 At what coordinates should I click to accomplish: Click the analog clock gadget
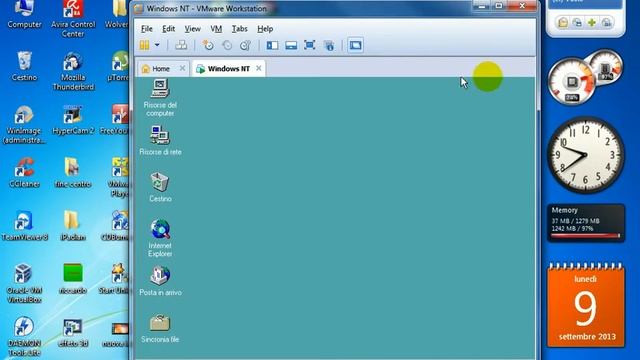(585, 155)
